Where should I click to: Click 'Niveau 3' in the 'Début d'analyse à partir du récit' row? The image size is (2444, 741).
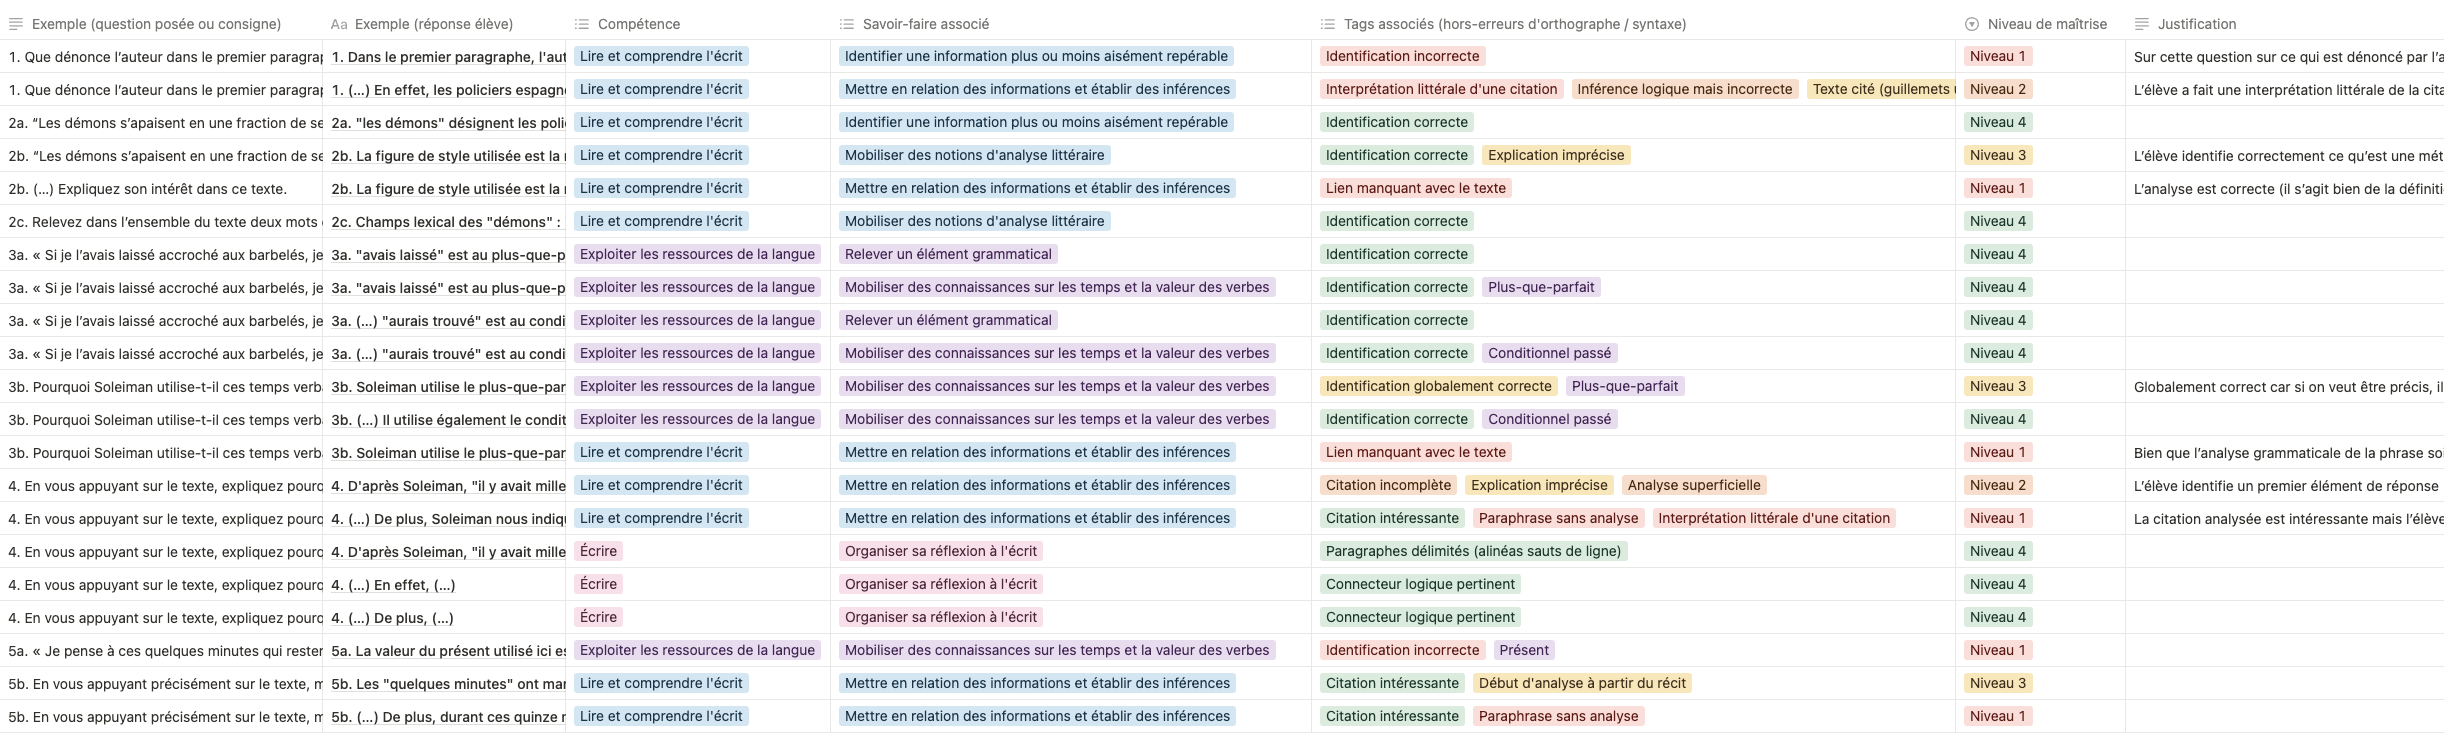point(1998,683)
